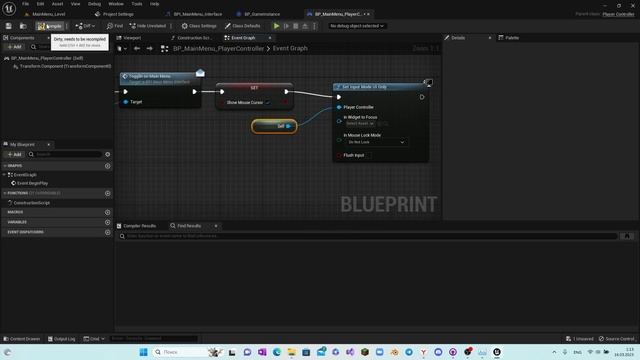Open the Debug menu
Image resolution: width=640 pixels, height=360 pixels.
(x=94, y=4)
